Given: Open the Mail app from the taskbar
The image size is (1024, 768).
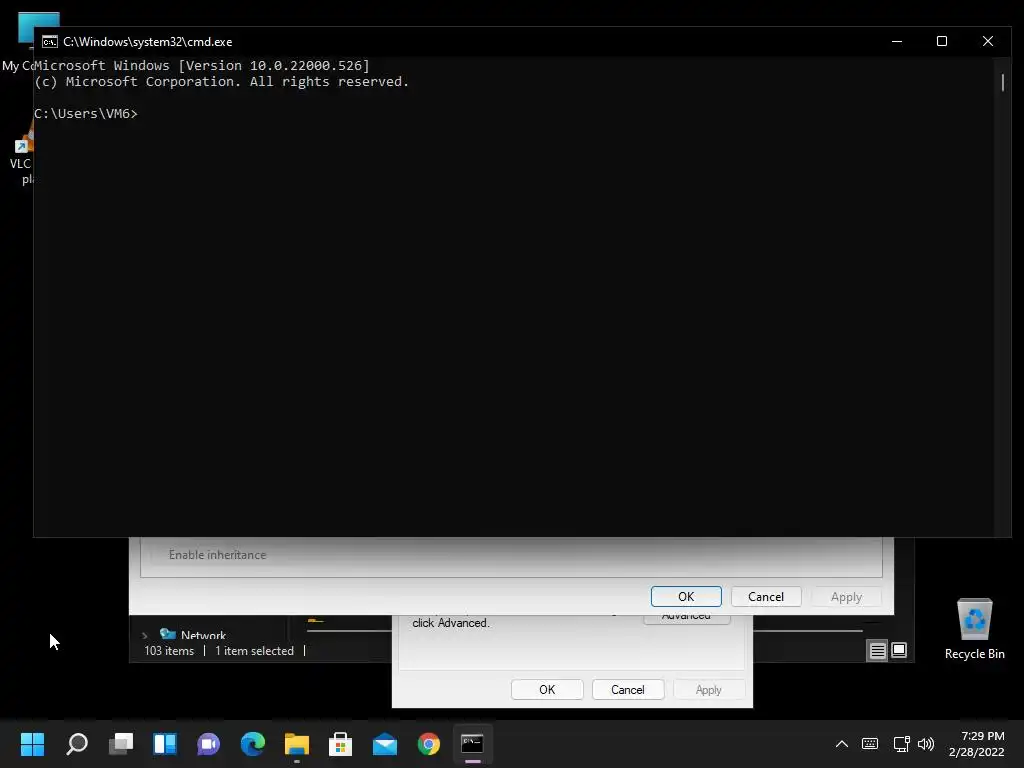Looking at the screenshot, I should (385, 744).
